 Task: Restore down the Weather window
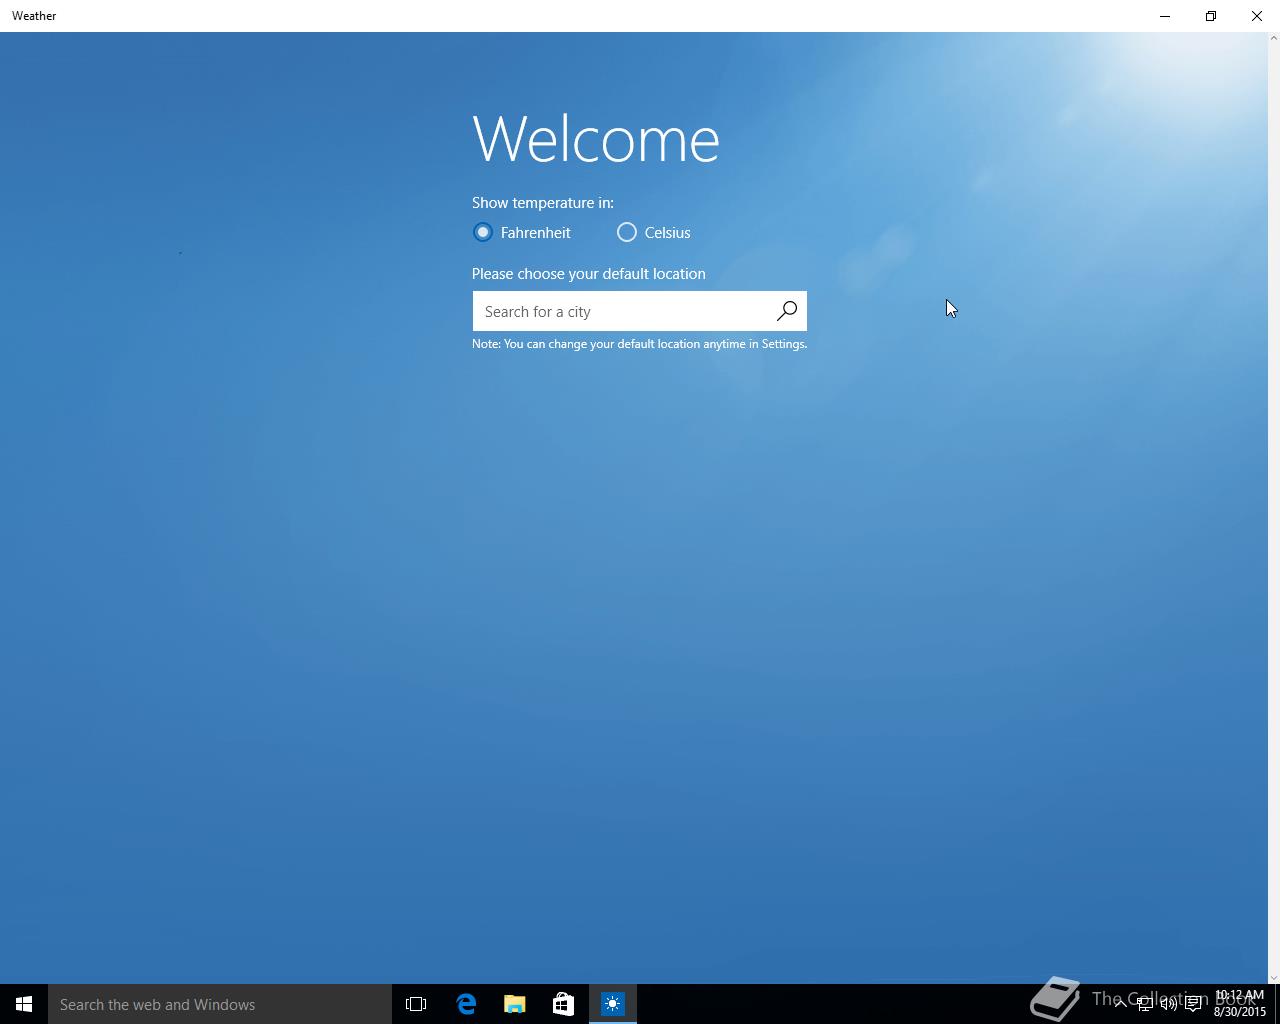[1211, 16]
